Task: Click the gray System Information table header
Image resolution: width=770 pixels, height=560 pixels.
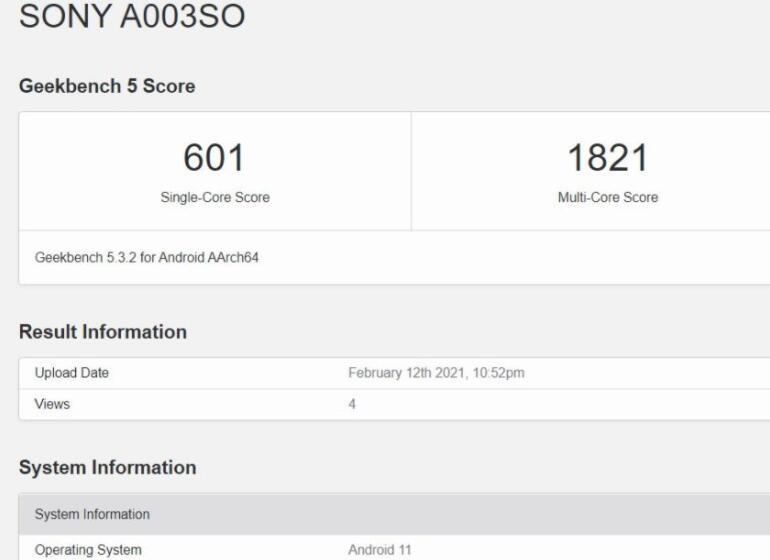Action: [x=394, y=514]
